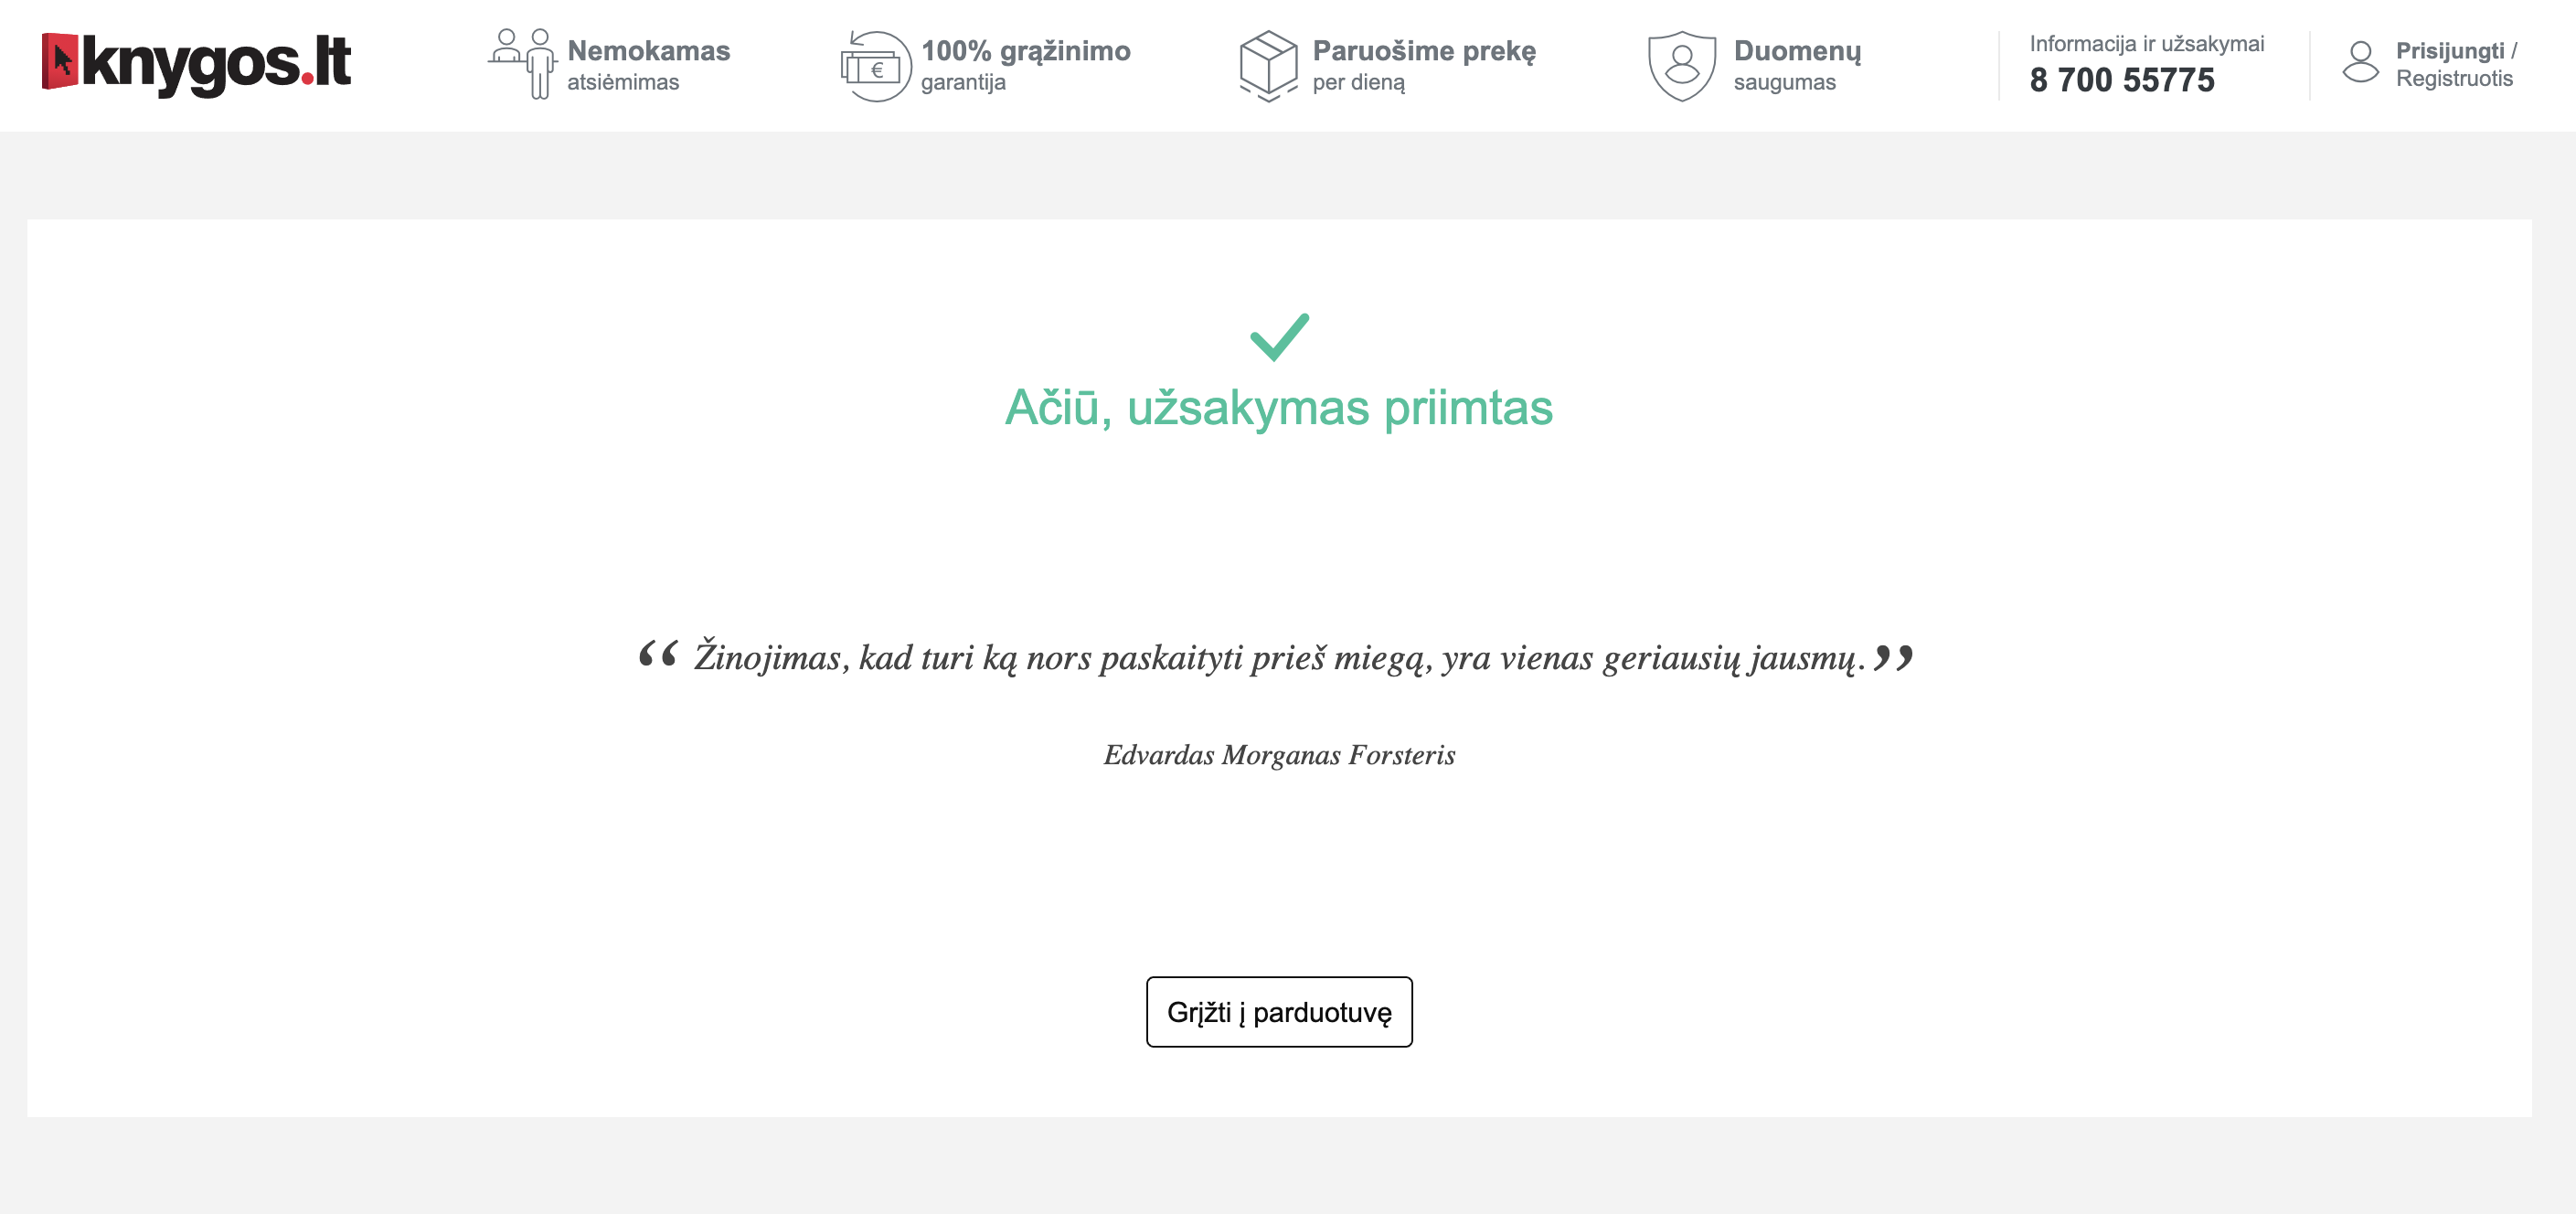Click the phone number 8 700 55775

2121,80
